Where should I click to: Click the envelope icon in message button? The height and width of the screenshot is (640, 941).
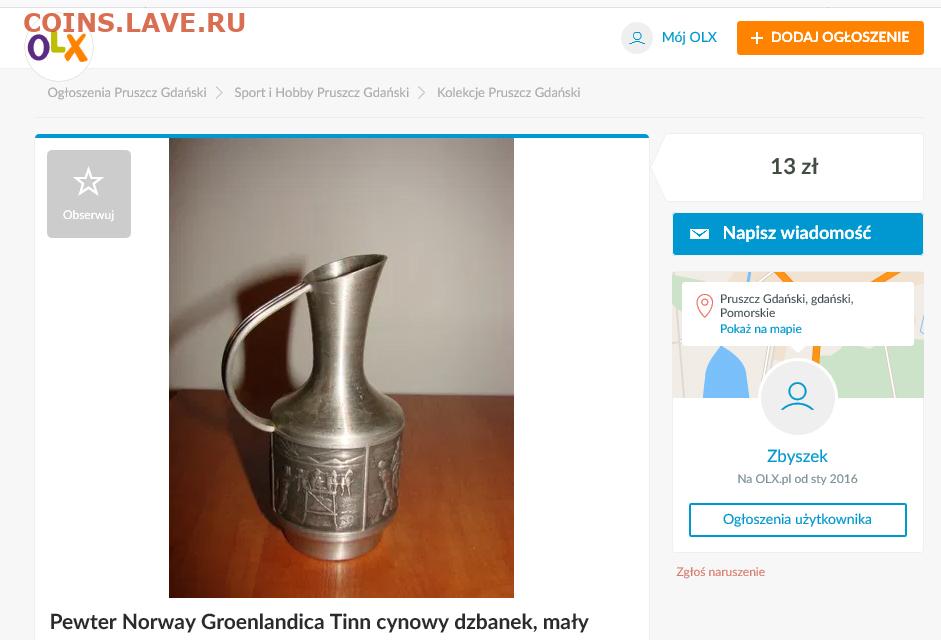point(699,234)
